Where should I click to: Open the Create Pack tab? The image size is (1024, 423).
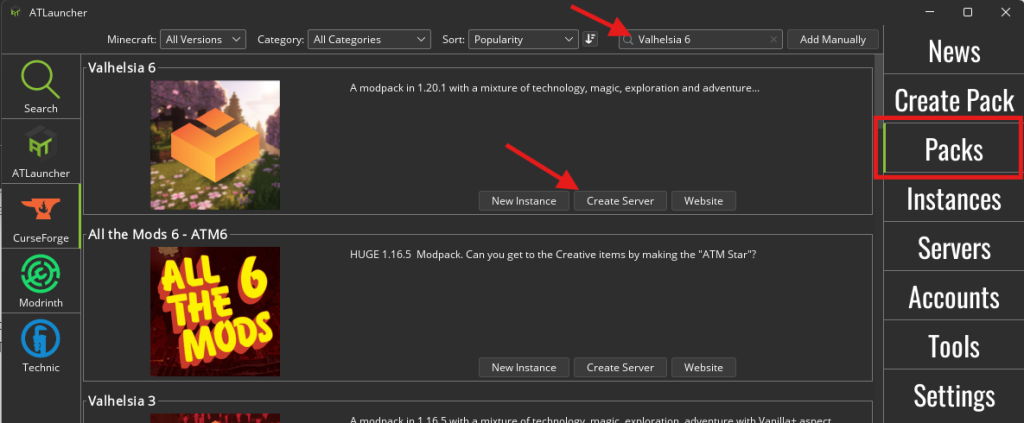953,100
